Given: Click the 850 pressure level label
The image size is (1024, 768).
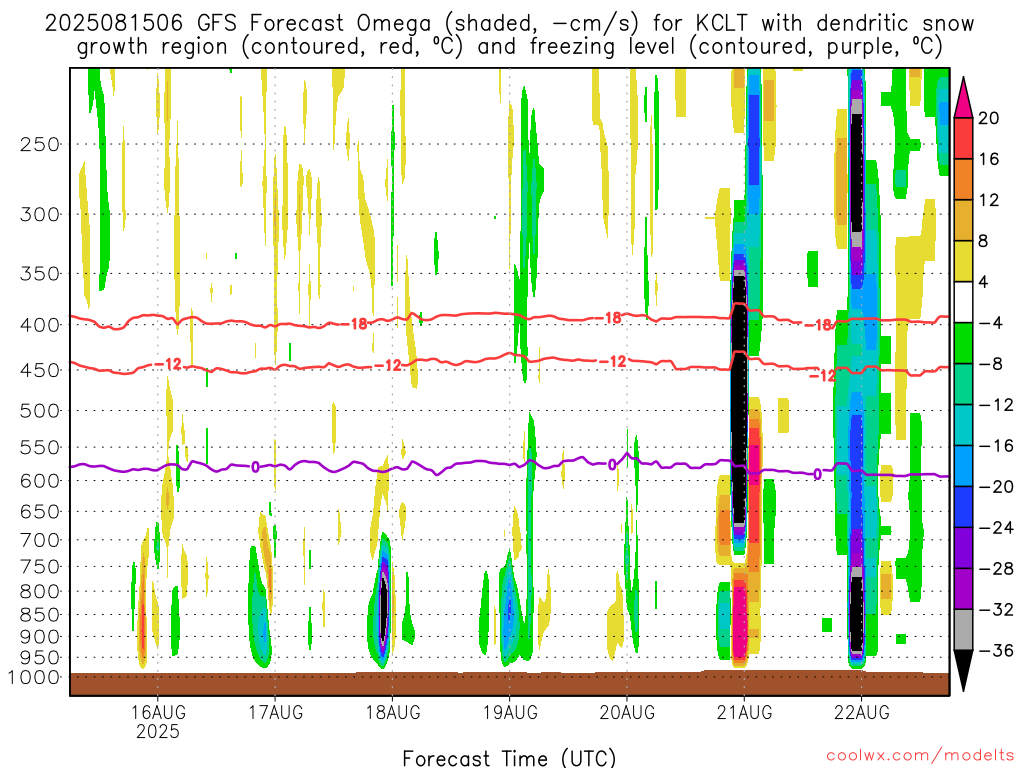Looking at the screenshot, I should pos(40,615).
